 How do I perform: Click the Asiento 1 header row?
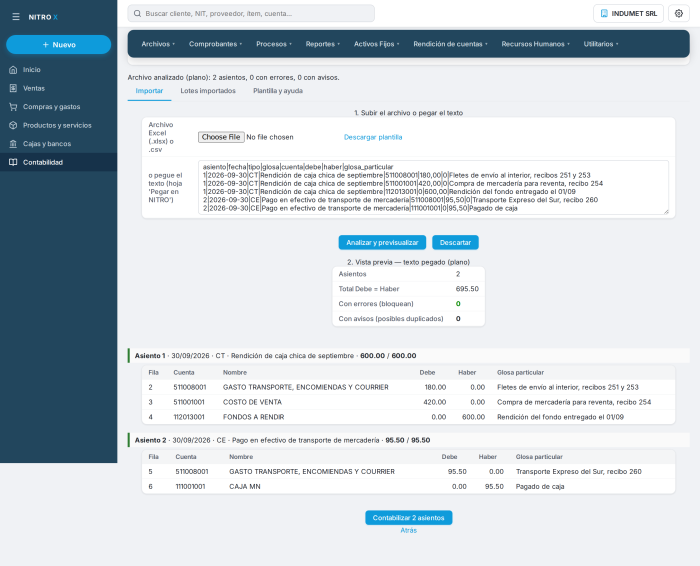408,356
